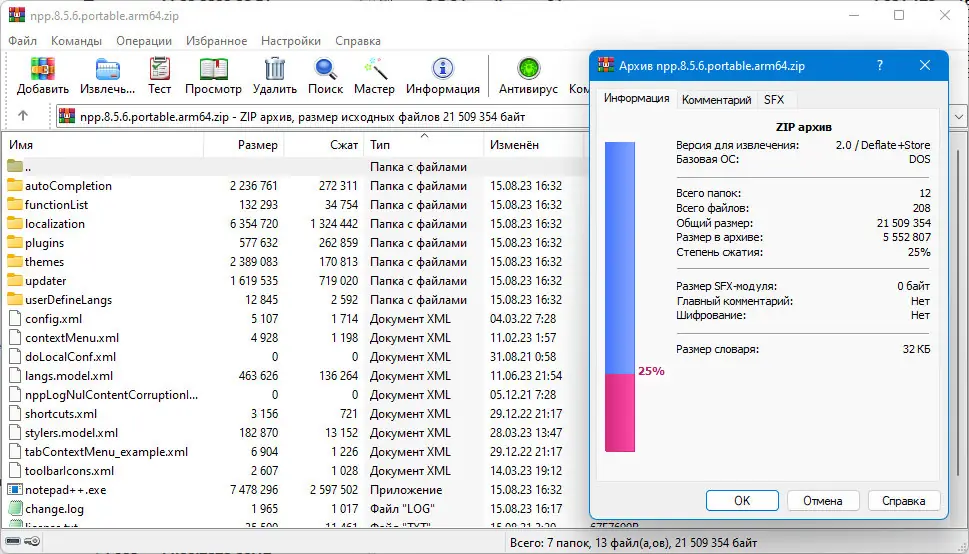Select the doLocalConf.xml file row

coord(294,357)
